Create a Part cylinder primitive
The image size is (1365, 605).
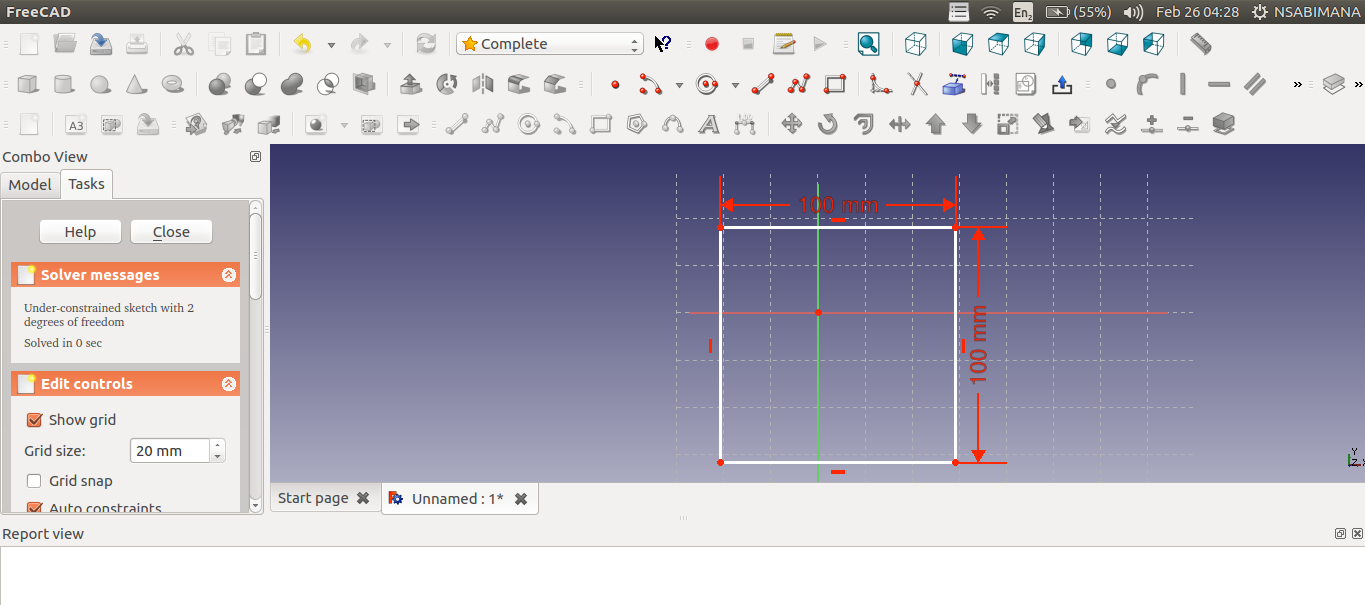[x=63, y=84]
